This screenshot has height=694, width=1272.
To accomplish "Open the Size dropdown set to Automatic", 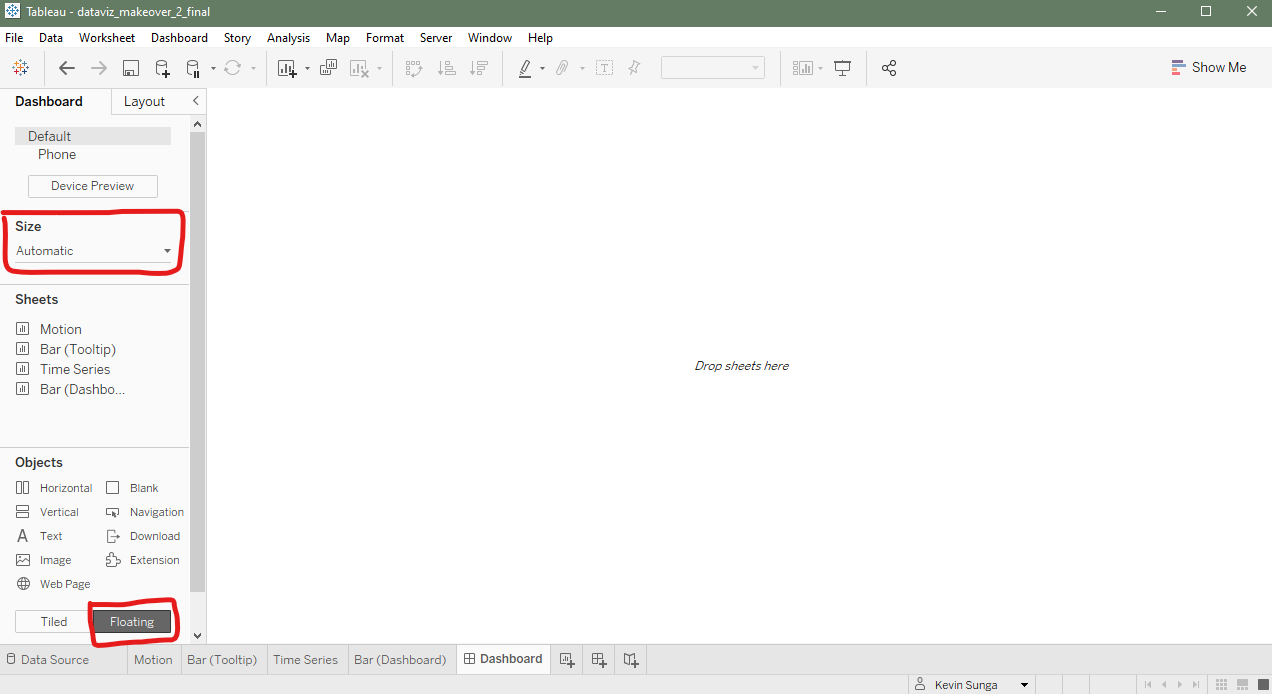I will (93, 251).
